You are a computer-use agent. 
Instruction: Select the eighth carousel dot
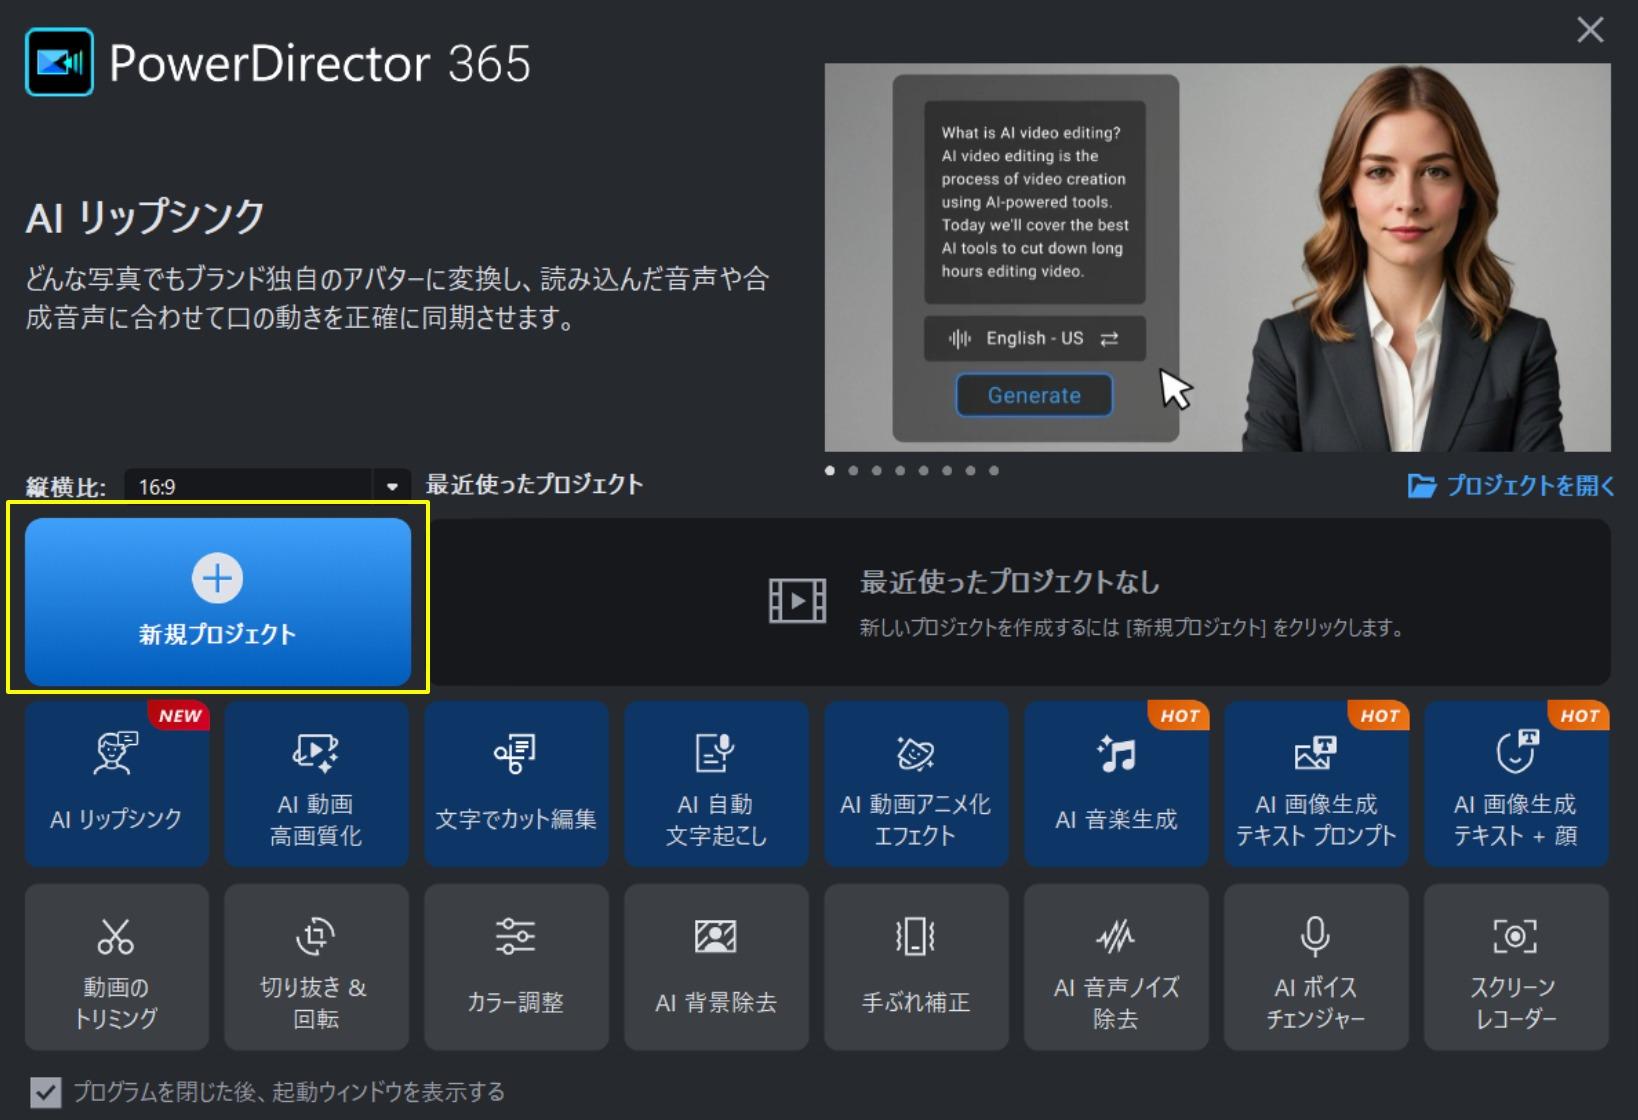(994, 470)
